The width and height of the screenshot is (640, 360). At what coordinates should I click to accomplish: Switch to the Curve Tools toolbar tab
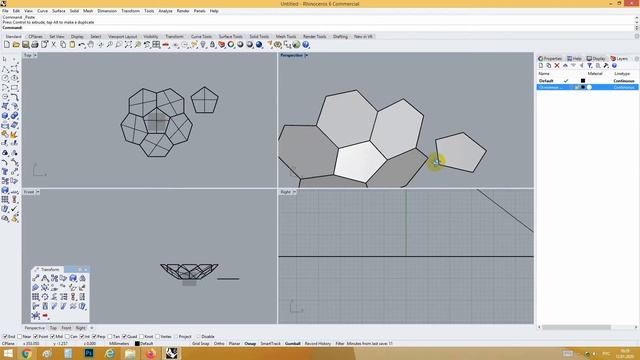[201, 36]
